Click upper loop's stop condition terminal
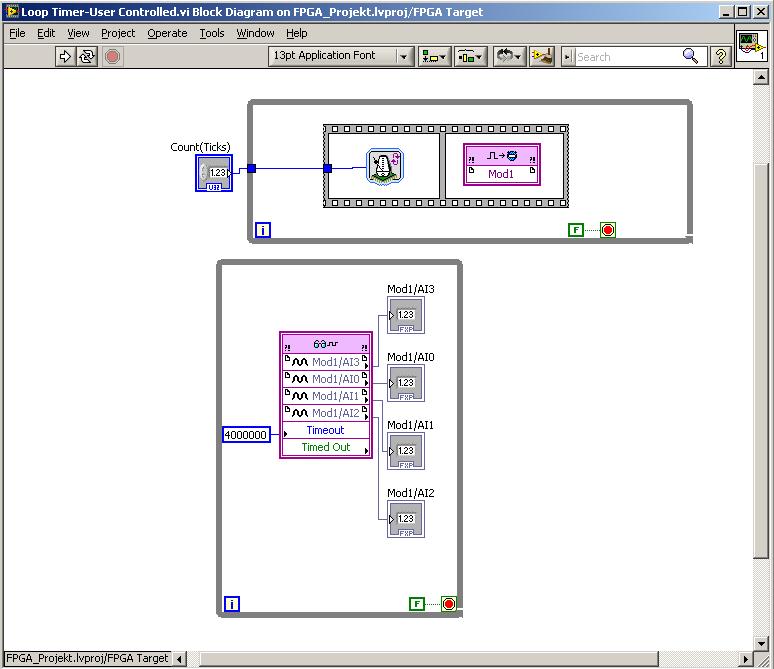 pyautogui.click(x=608, y=230)
